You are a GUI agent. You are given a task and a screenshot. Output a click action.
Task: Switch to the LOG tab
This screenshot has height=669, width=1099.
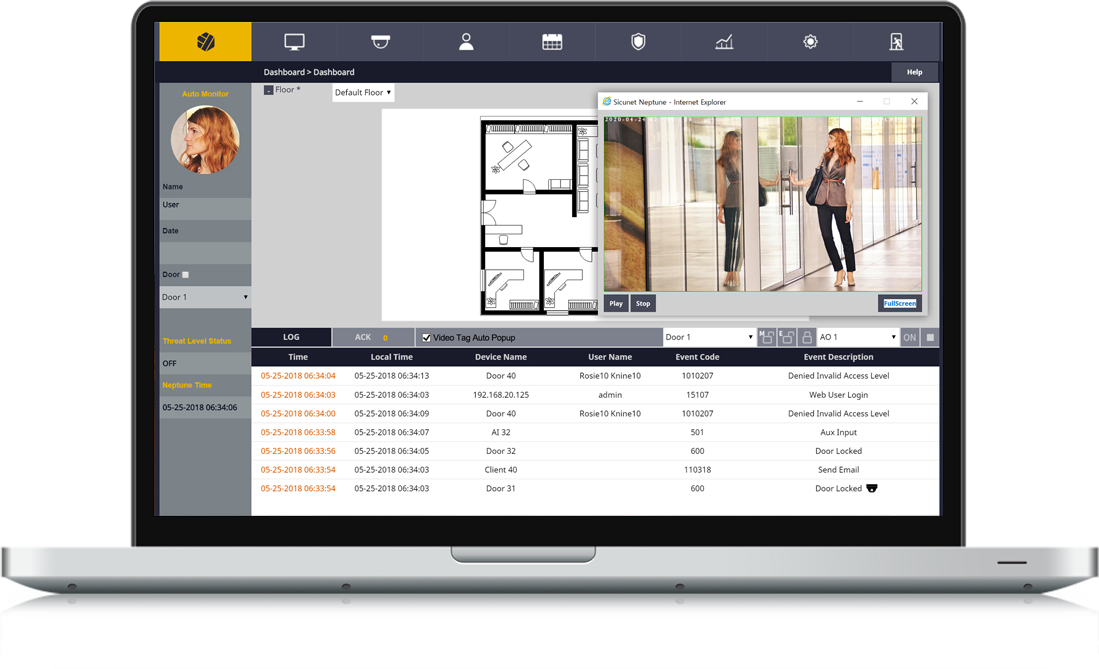click(291, 337)
